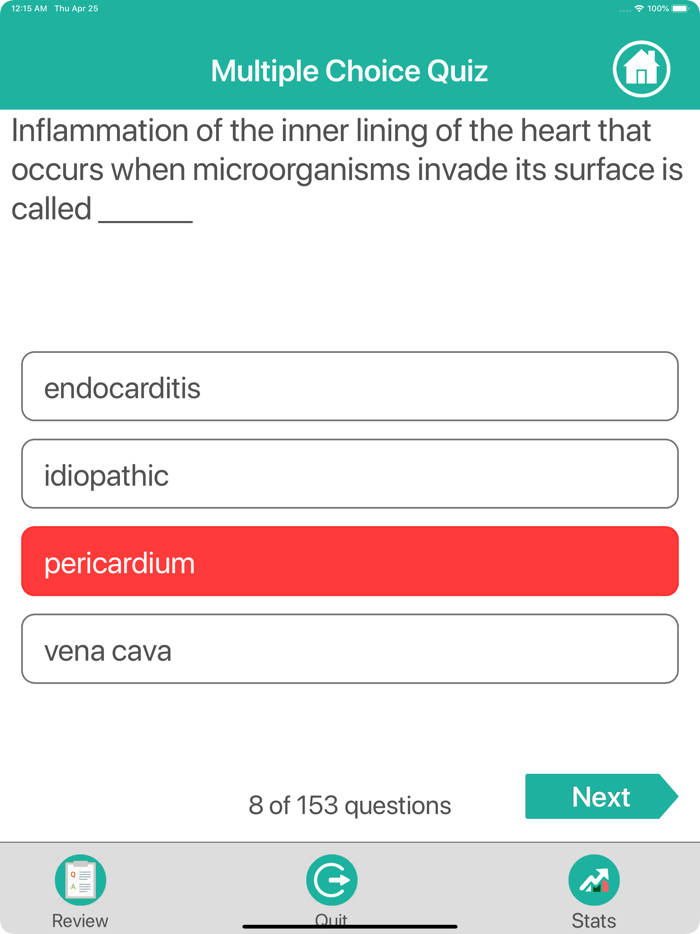
Task: Click the '8 of 153 questions' progress text
Action: [x=350, y=805]
